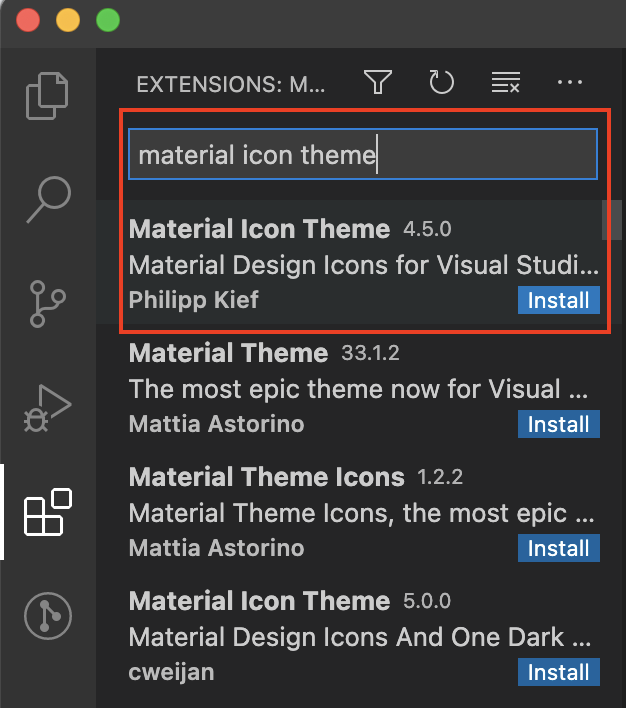This screenshot has width=626, height=708.
Task: Click the extensions list scrollbar thumb
Action: [x=612, y=220]
